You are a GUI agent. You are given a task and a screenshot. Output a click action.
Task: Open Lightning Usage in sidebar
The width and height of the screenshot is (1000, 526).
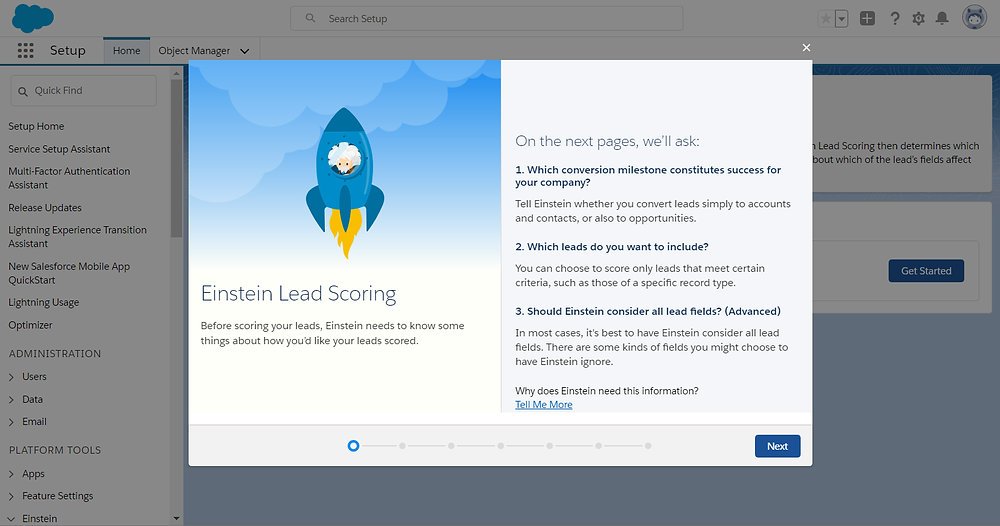[43, 302]
